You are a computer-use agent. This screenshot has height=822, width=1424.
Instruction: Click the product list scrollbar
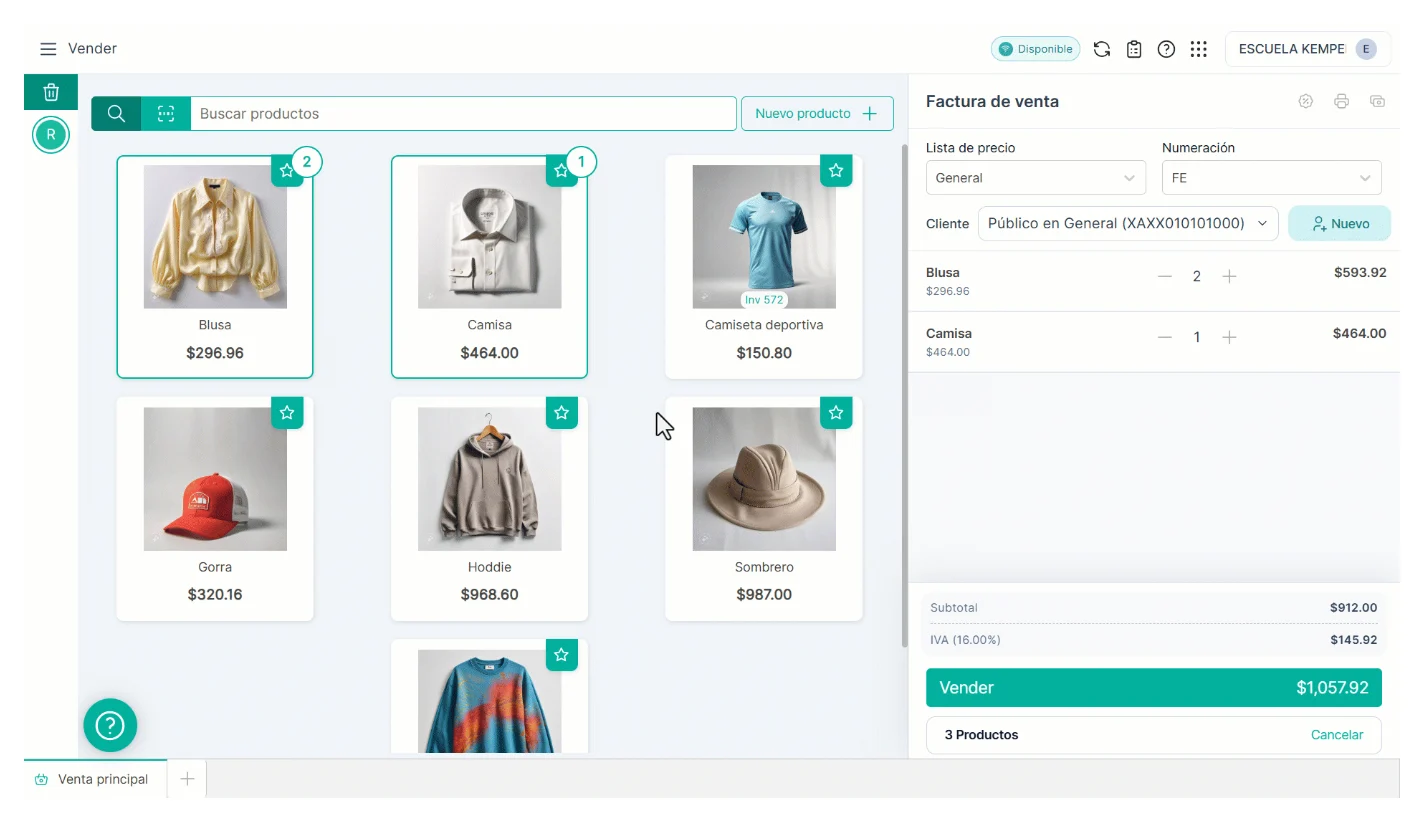905,395
